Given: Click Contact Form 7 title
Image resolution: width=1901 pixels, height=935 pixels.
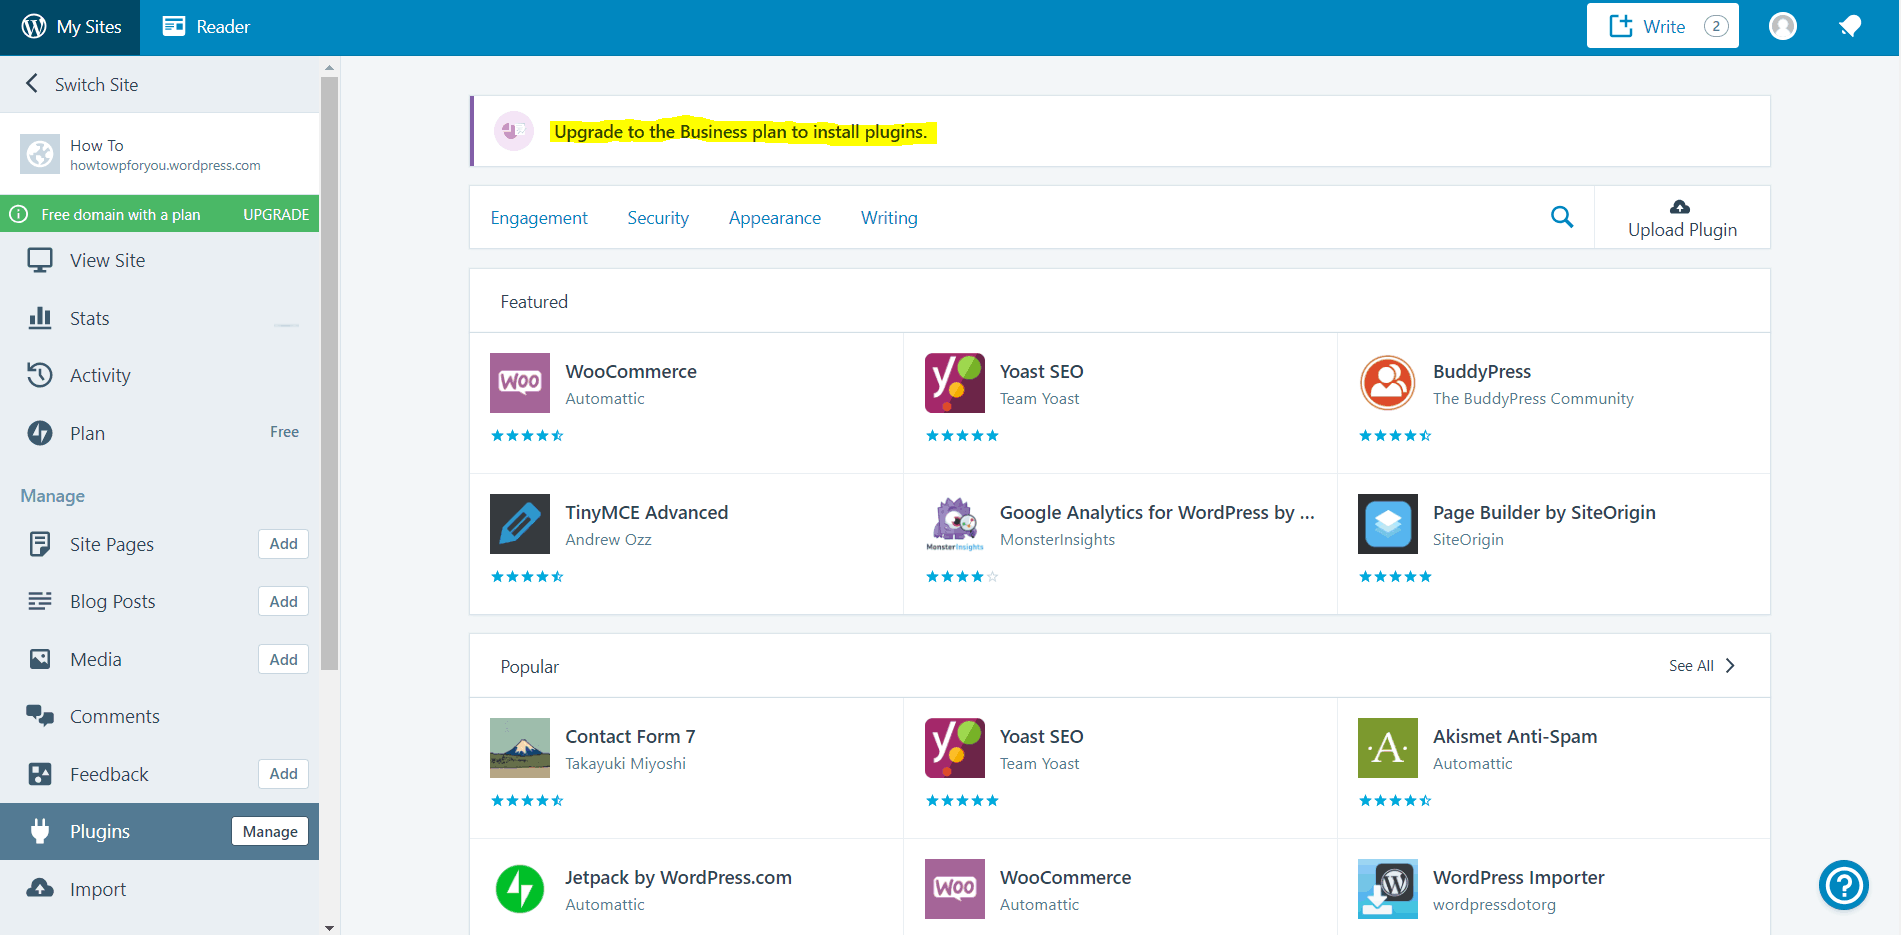Looking at the screenshot, I should [x=630, y=736].
